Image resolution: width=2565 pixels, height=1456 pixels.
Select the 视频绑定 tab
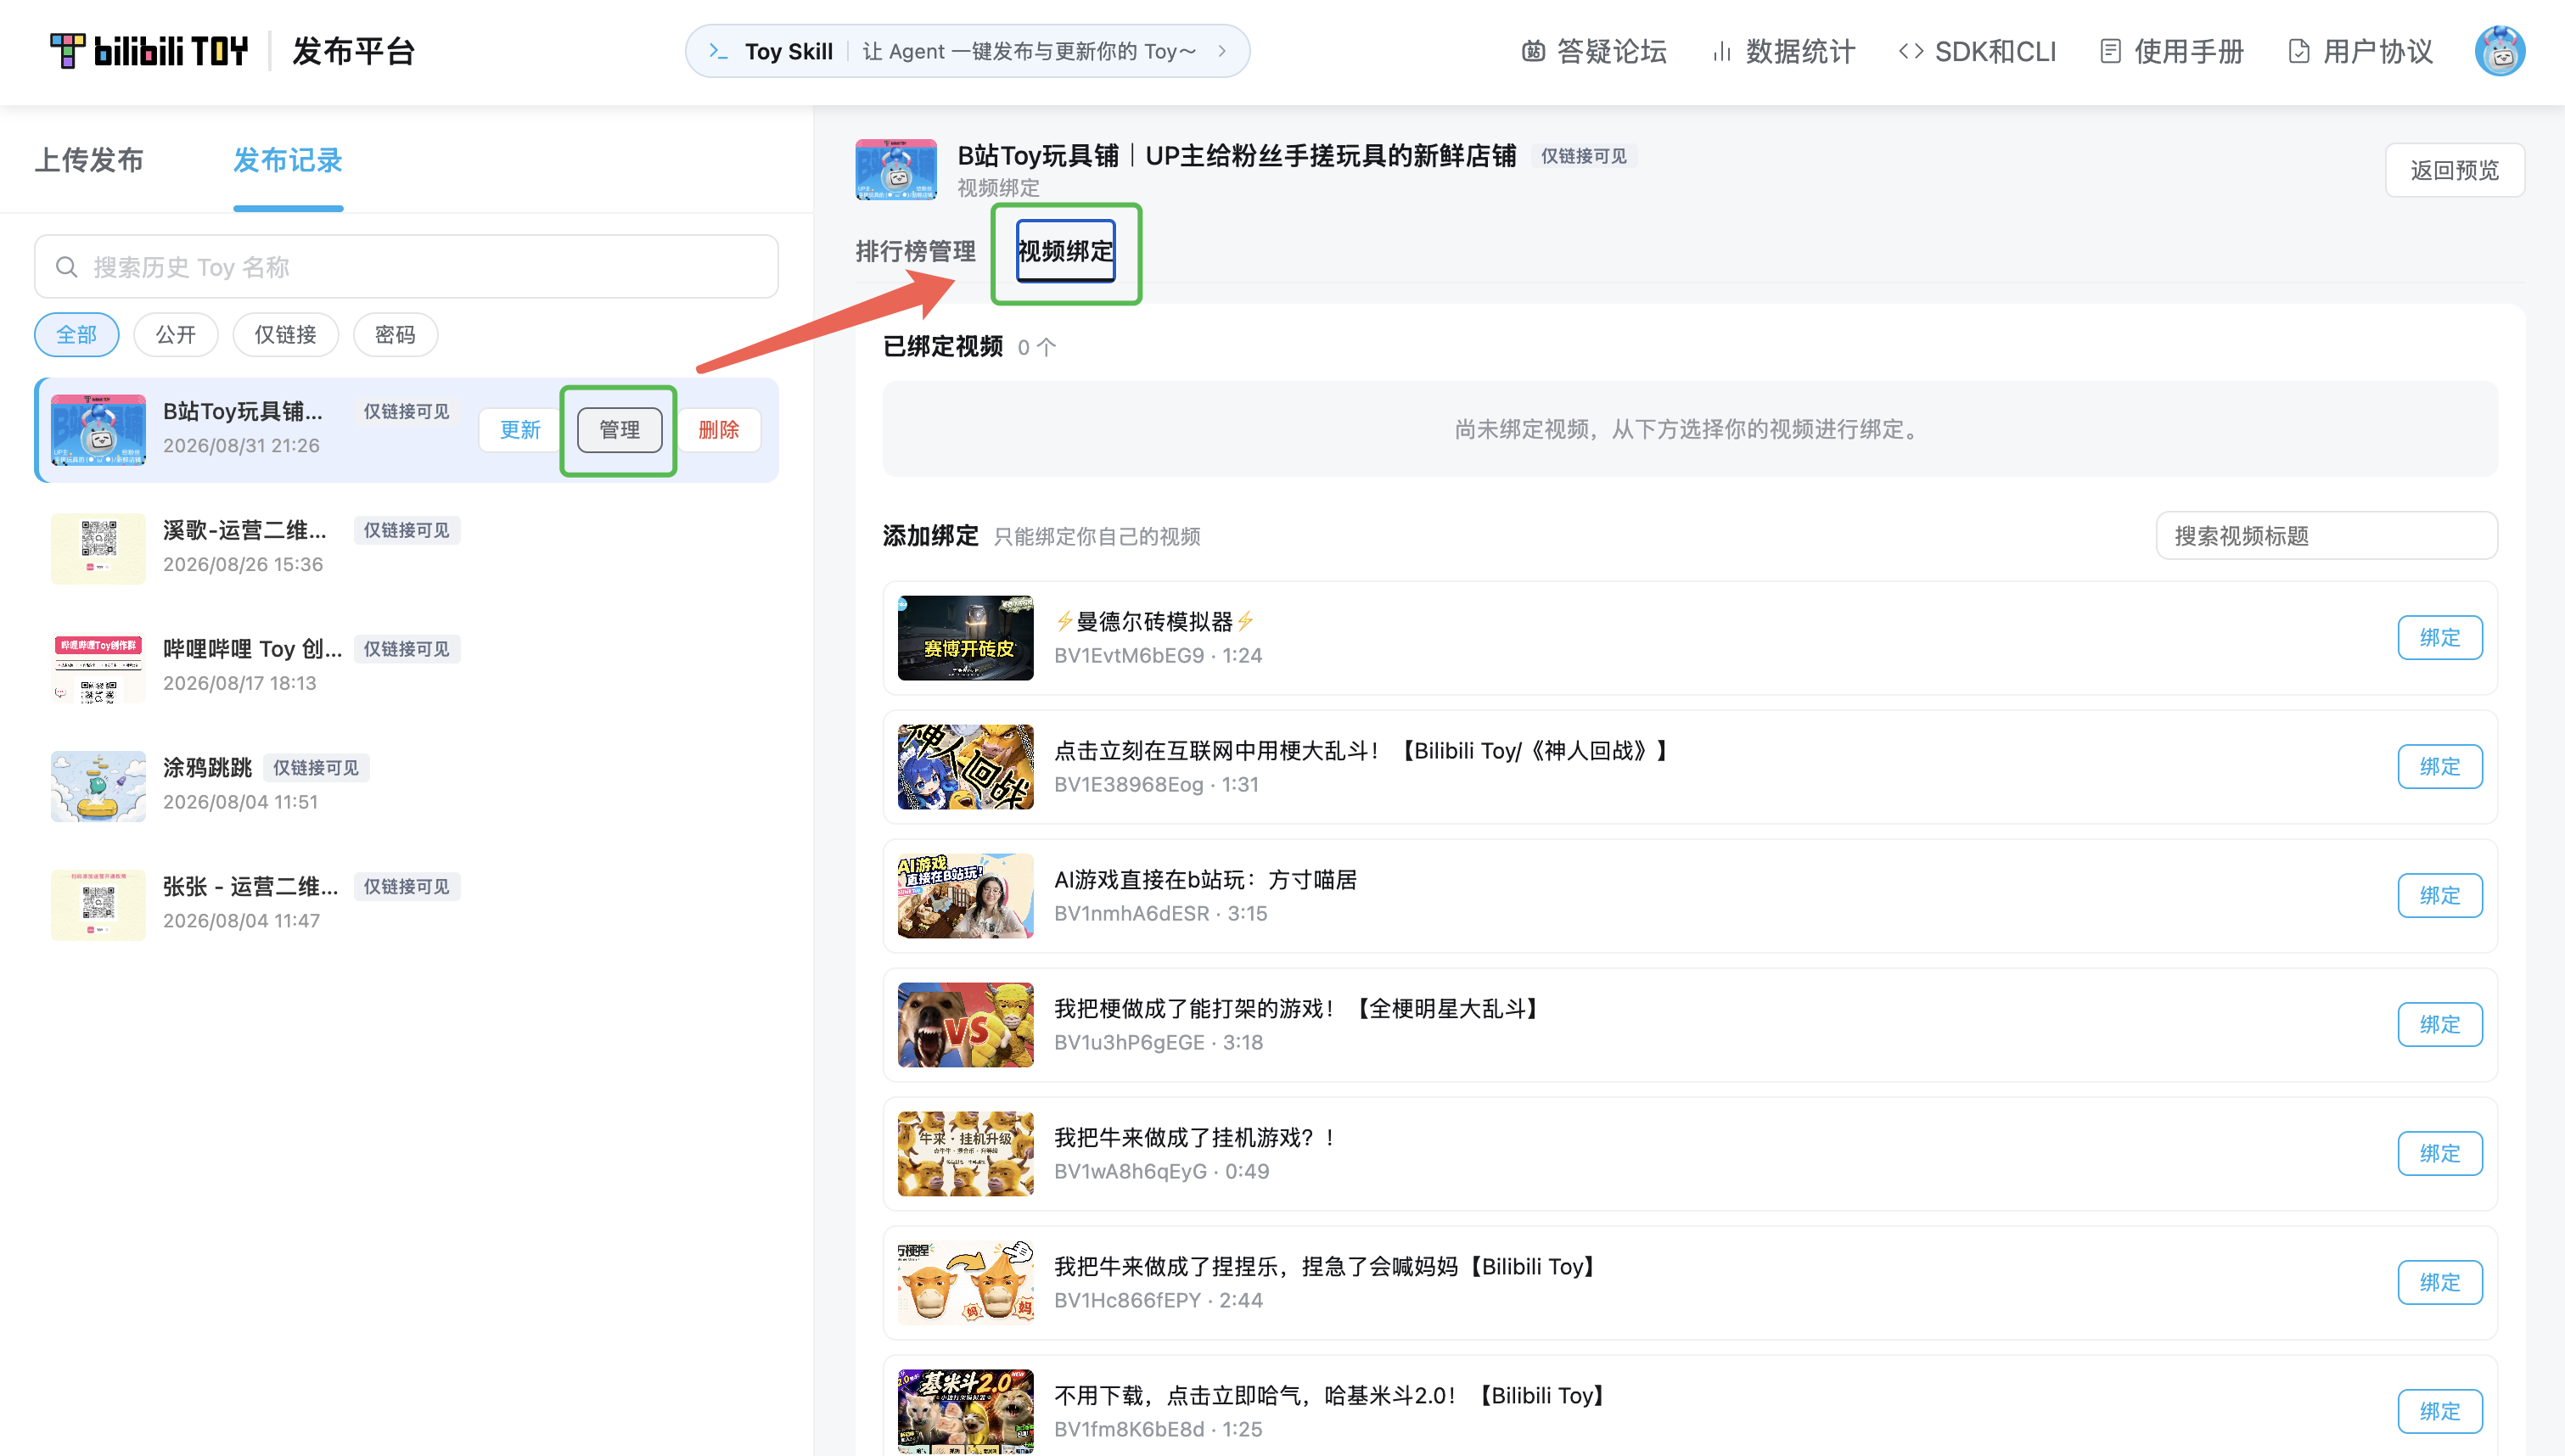pos(1065,251)
